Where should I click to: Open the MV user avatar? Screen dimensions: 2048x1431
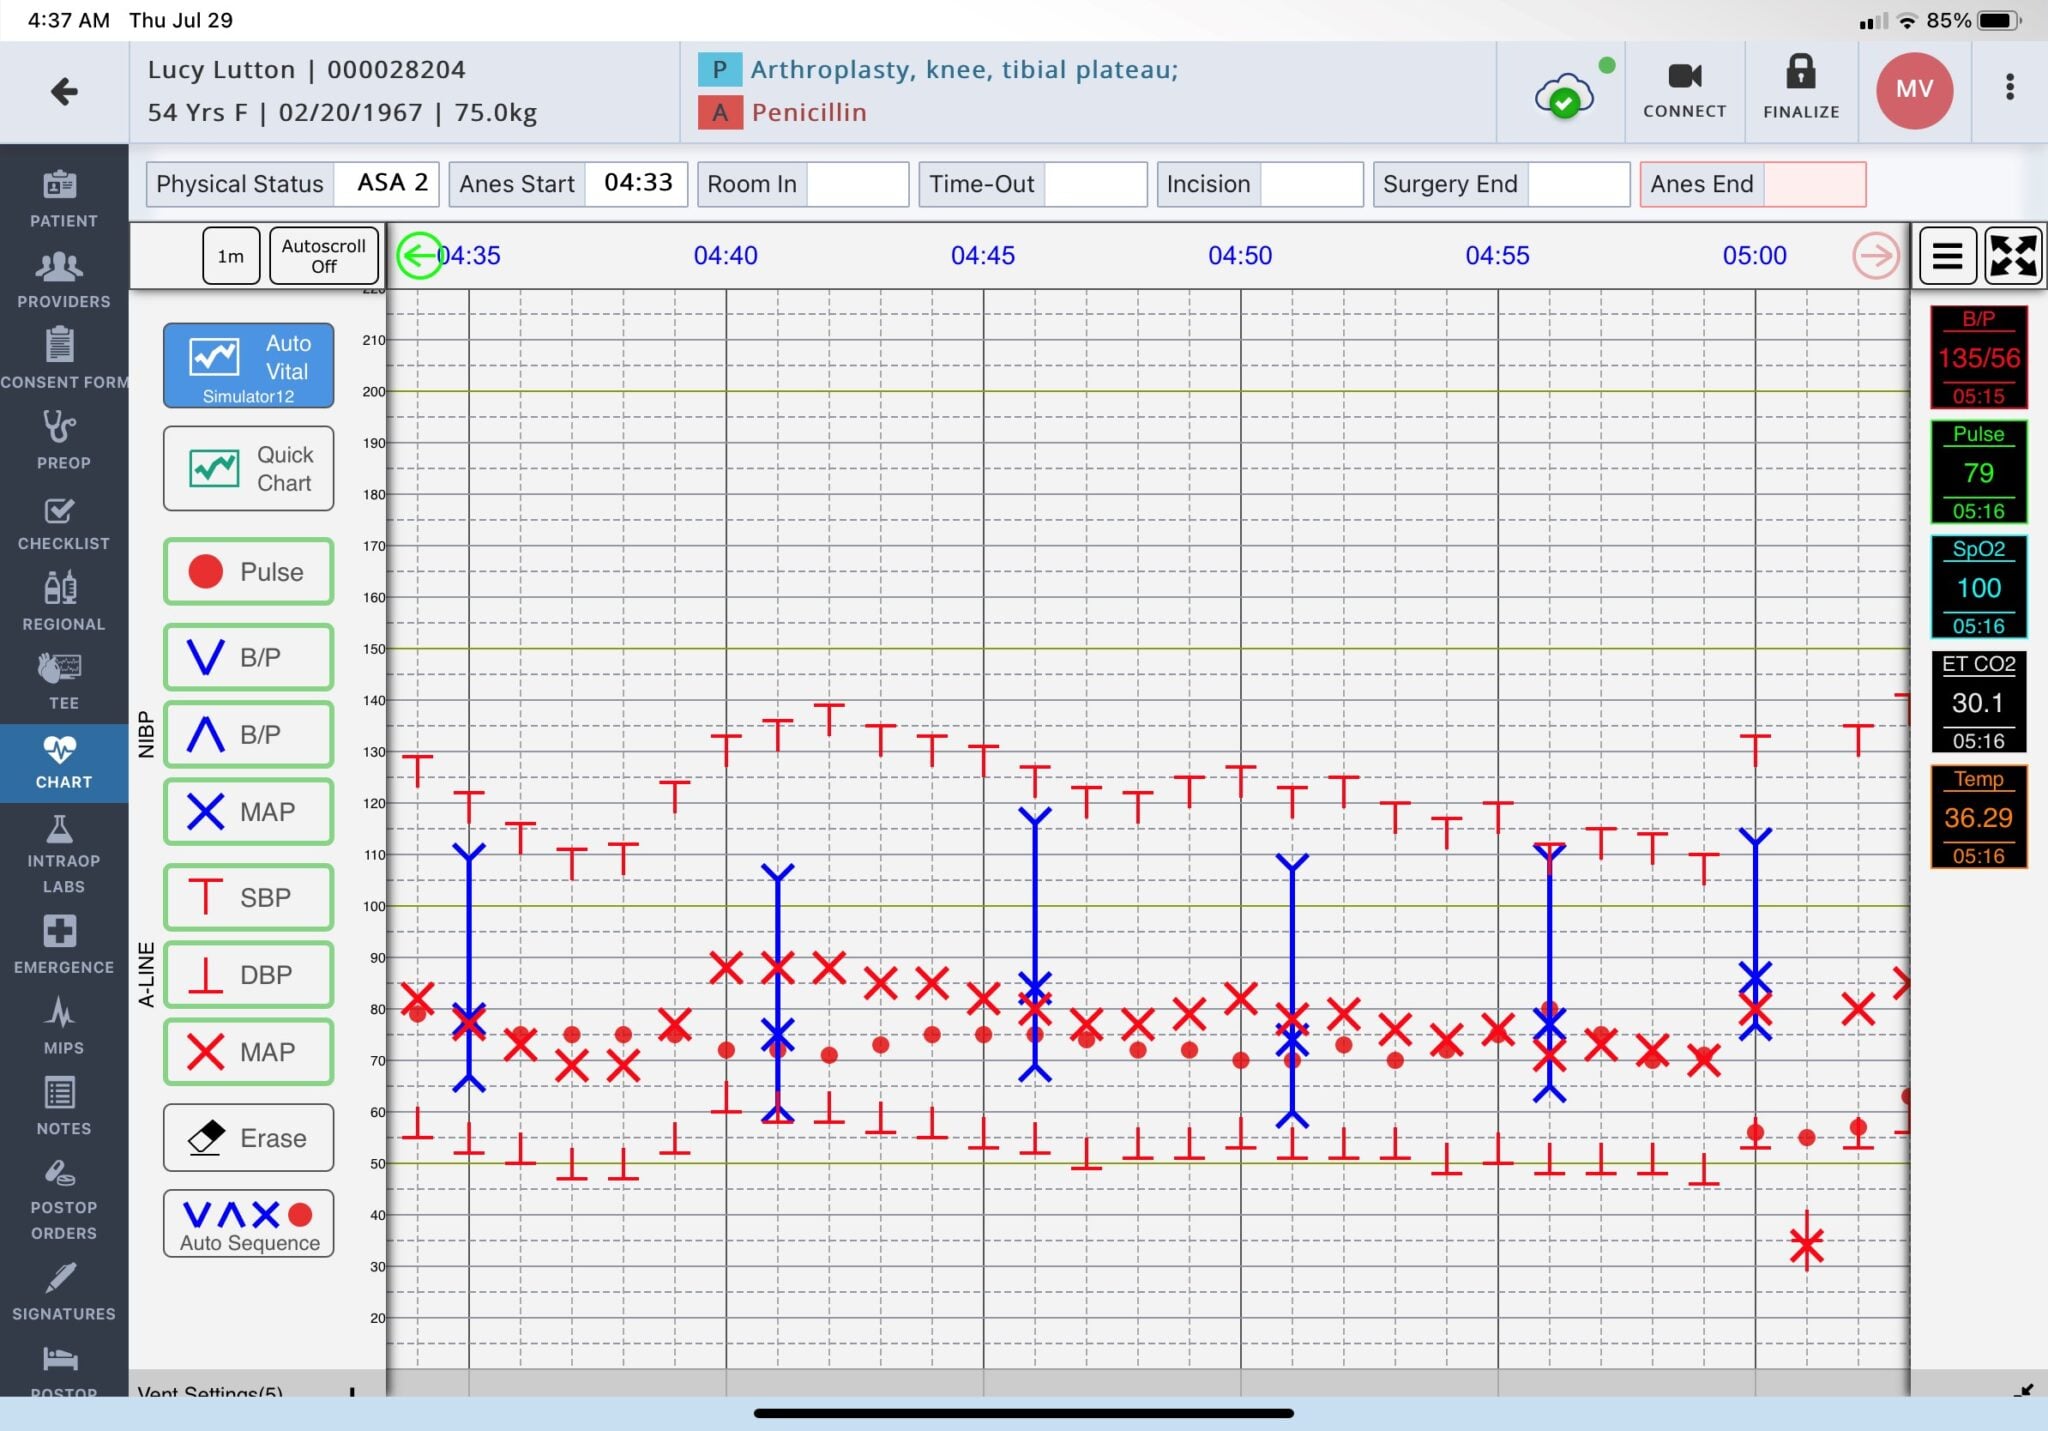1914,90
